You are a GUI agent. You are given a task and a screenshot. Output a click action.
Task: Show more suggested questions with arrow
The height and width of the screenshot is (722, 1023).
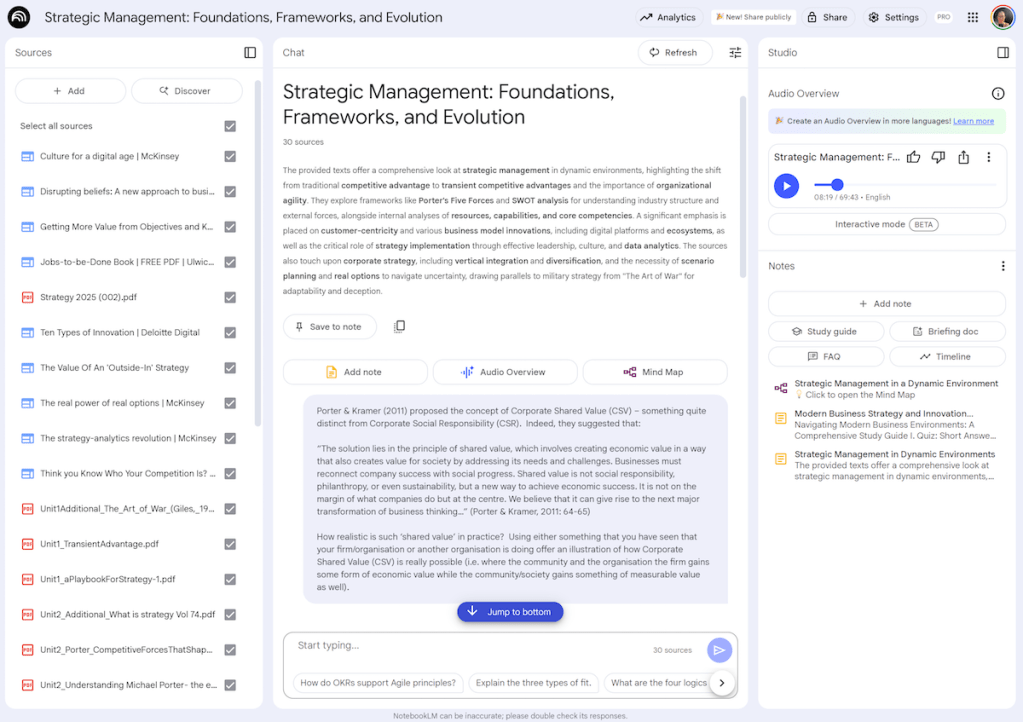point(720,683)
